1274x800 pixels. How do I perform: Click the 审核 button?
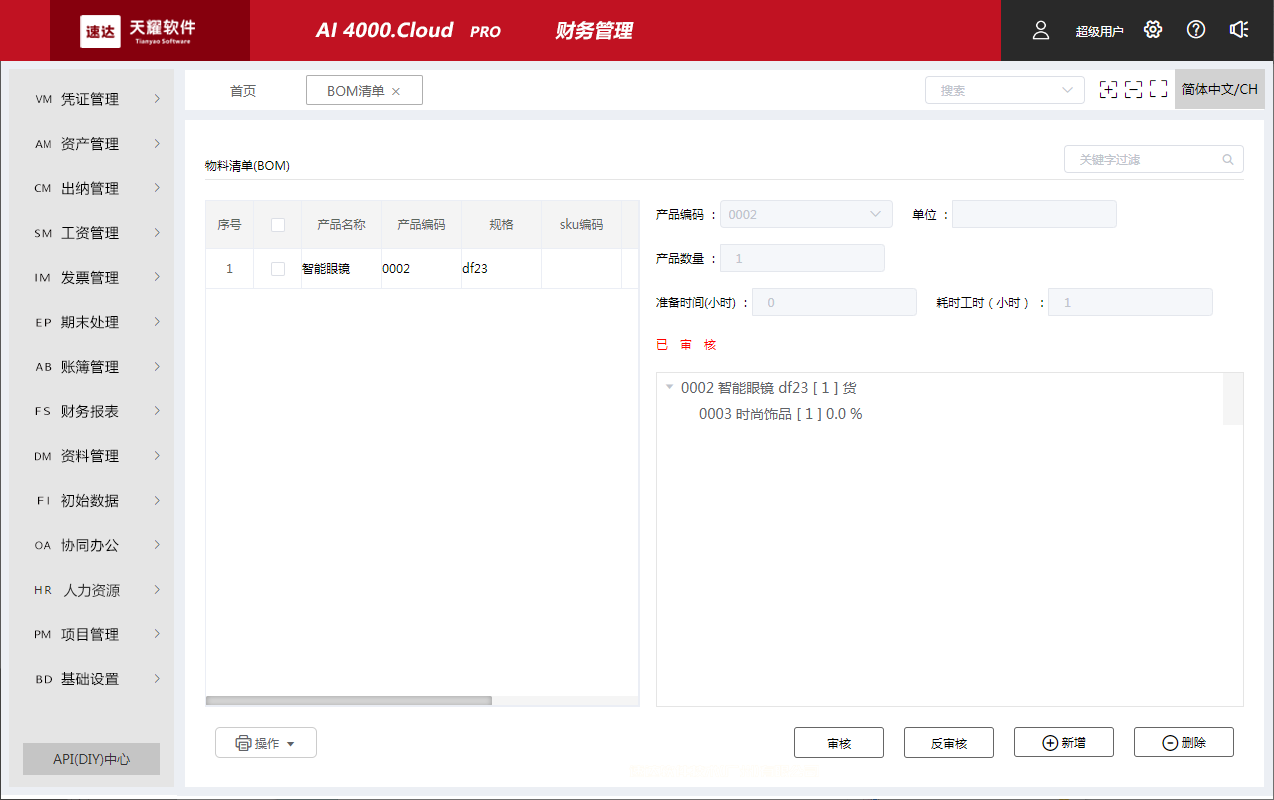[x=838, y=742]
